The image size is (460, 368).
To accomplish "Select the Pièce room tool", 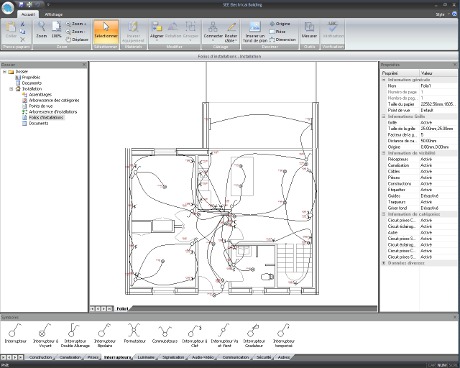I will [277, 32].
